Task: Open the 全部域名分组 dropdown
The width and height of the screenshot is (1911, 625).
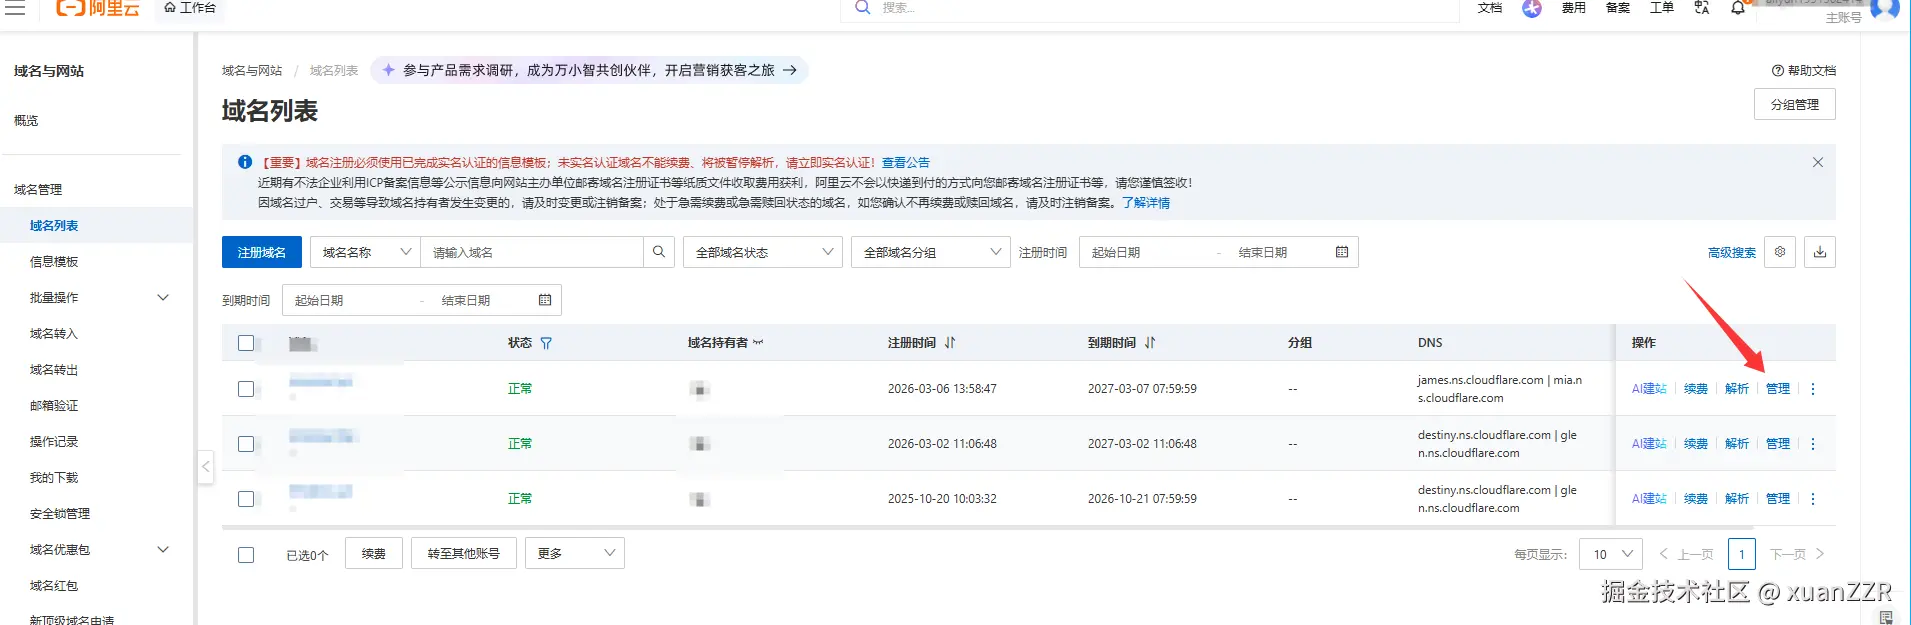Action: tap(932, 252)
